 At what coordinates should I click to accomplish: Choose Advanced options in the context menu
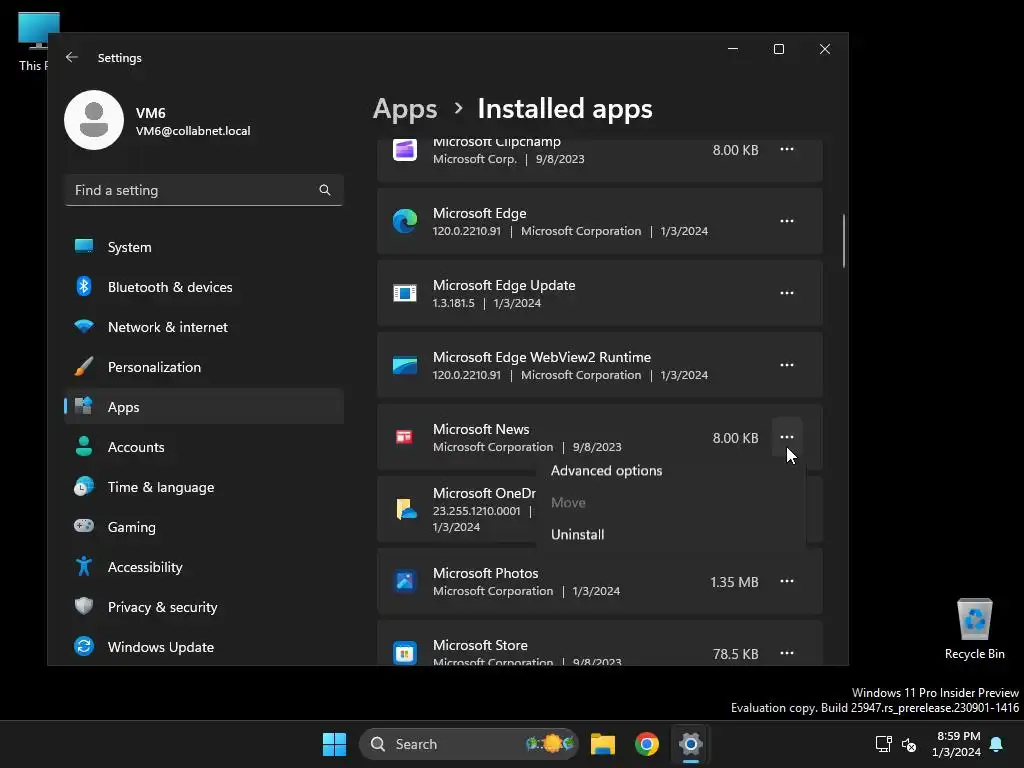coord(671,471)
